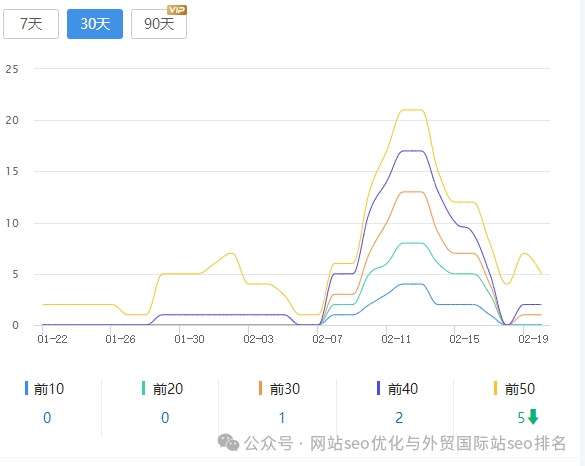
Task: Toggle the 前50 legend series
Action: tap(514, 389)
